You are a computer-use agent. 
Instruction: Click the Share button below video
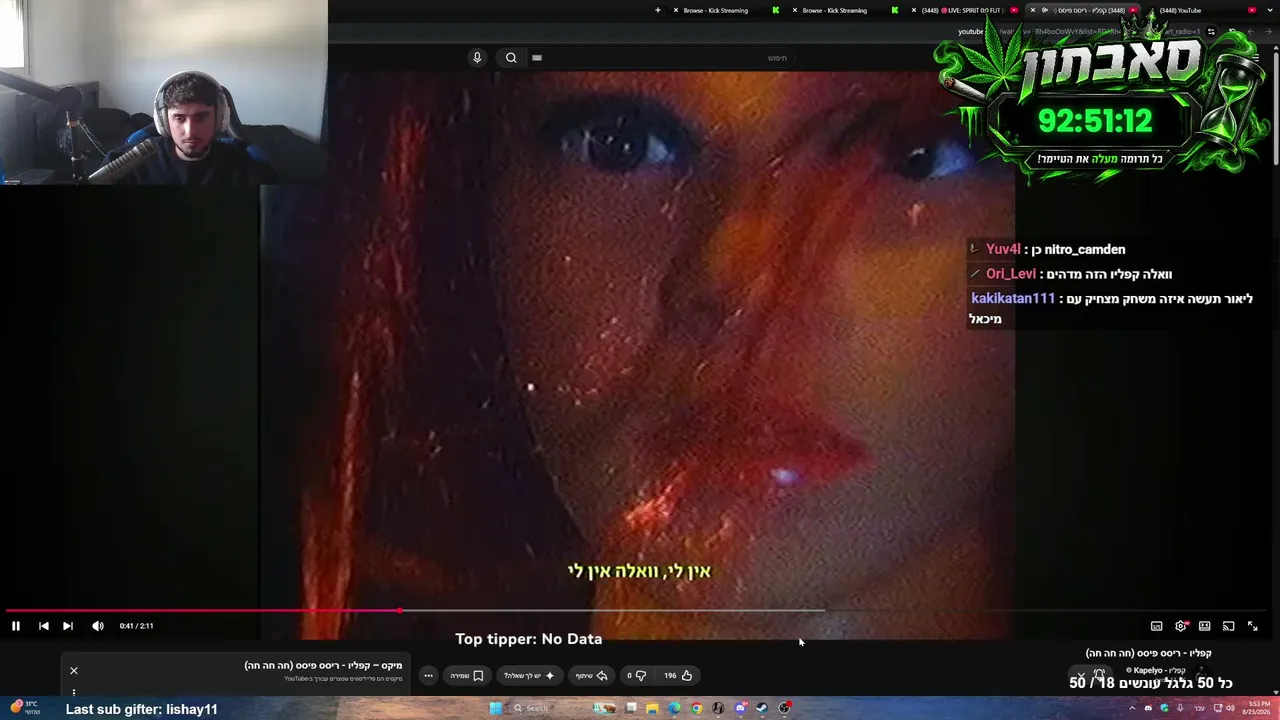tap(592, 676)
